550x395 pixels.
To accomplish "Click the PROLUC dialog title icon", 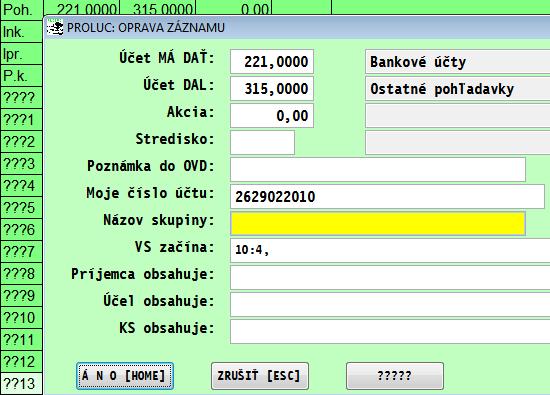I will [55, 27].
